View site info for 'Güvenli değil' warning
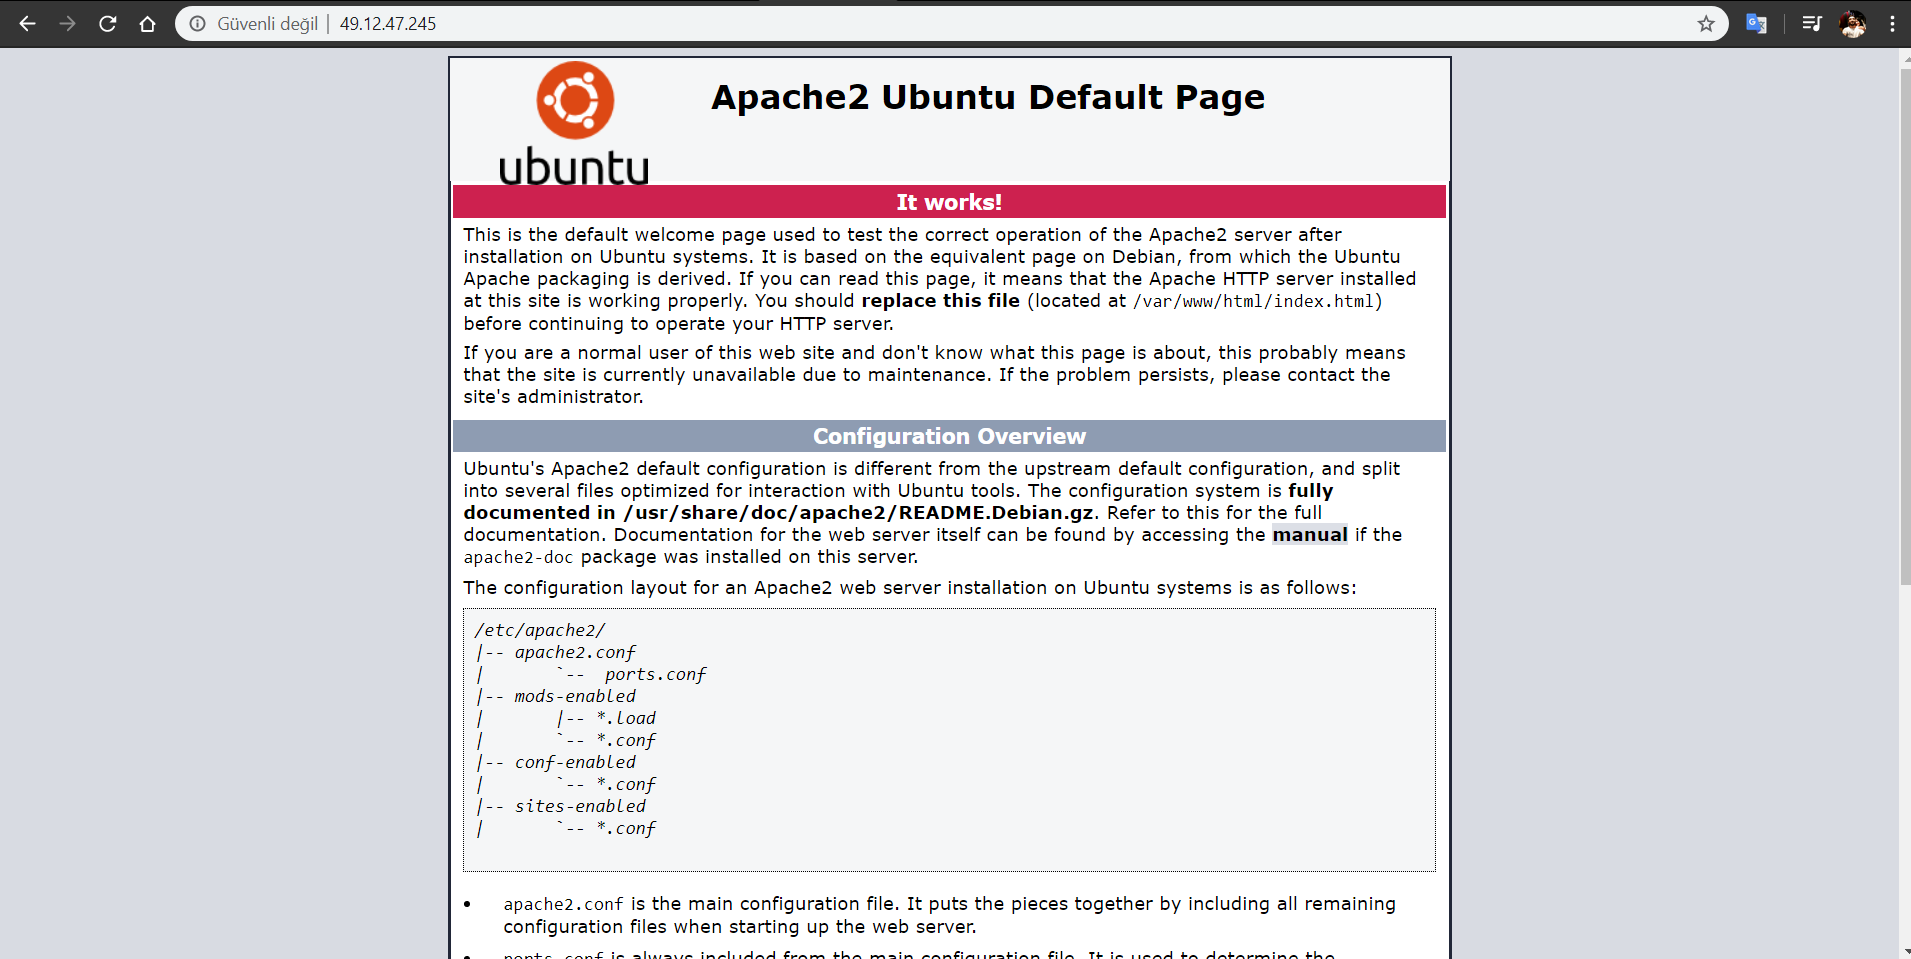Image resolution: width=1911 pixels, height=959 pixels. (254, 24)
